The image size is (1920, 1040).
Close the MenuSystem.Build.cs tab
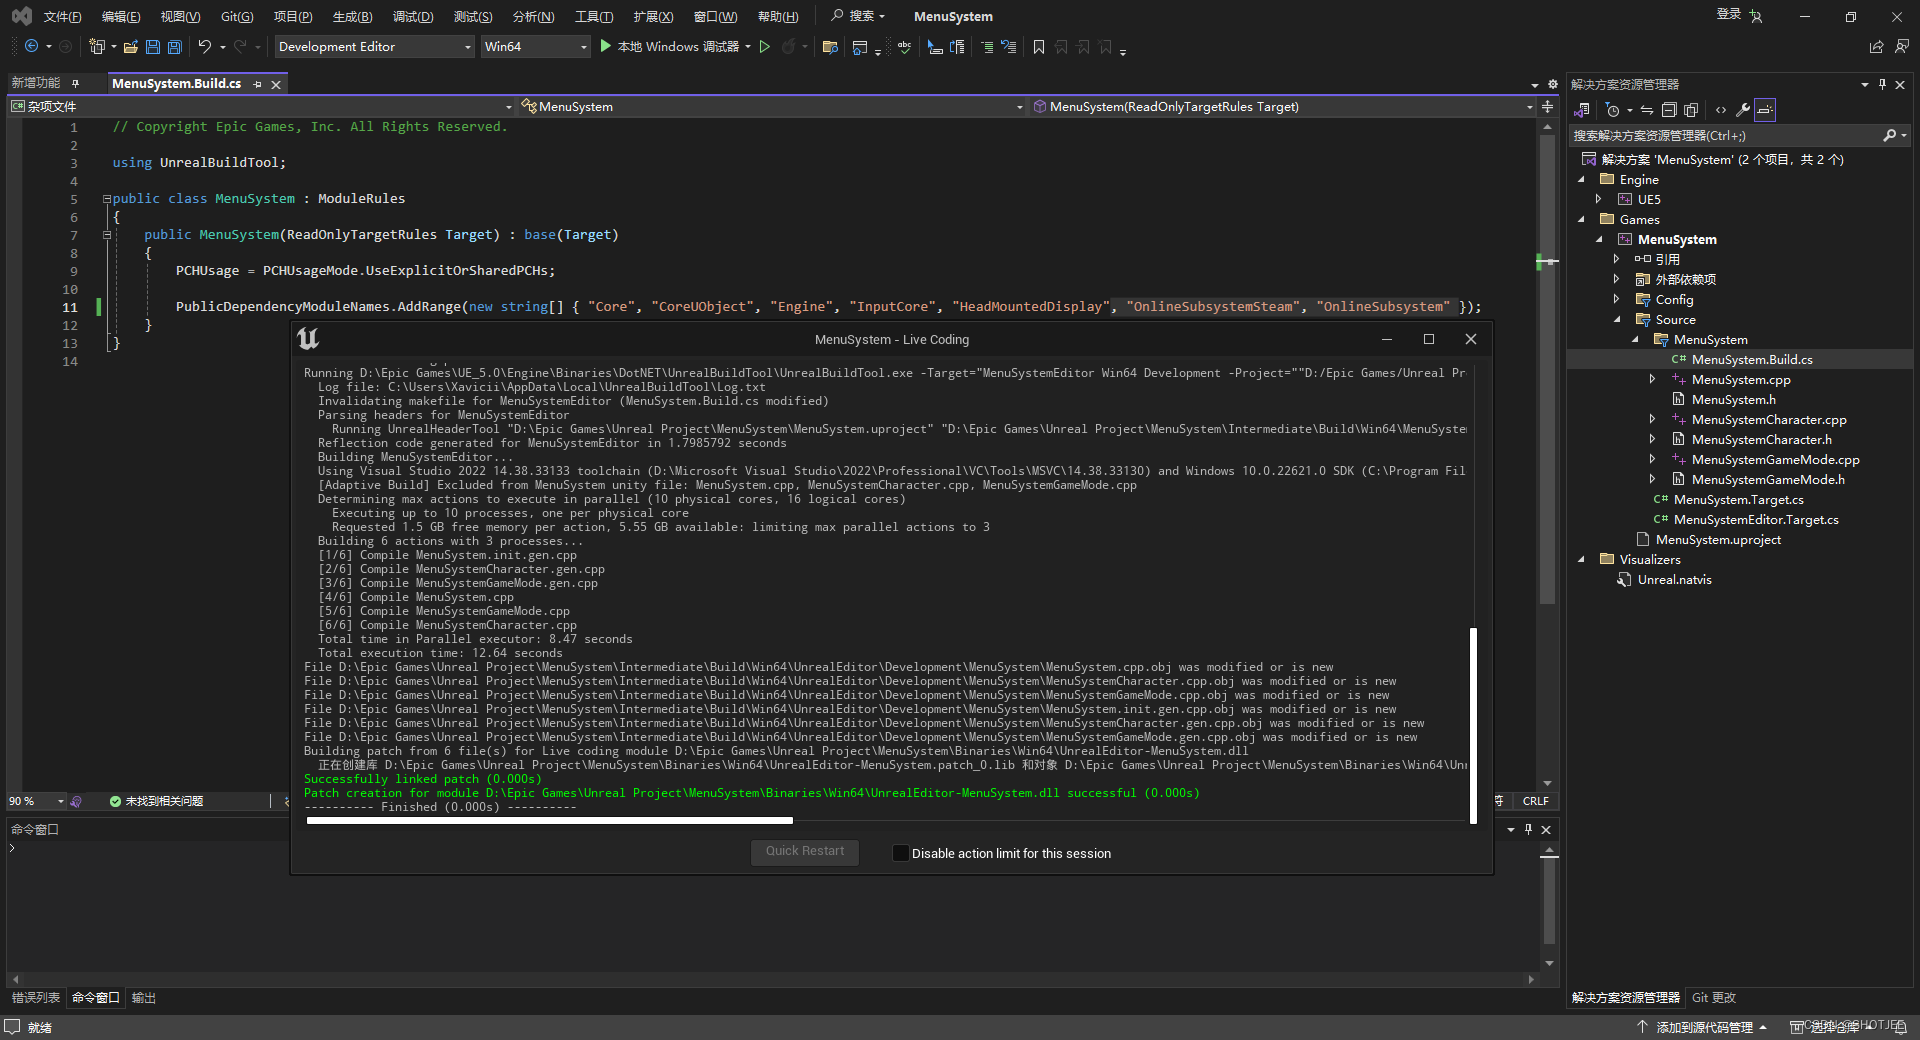pos(276,84)
